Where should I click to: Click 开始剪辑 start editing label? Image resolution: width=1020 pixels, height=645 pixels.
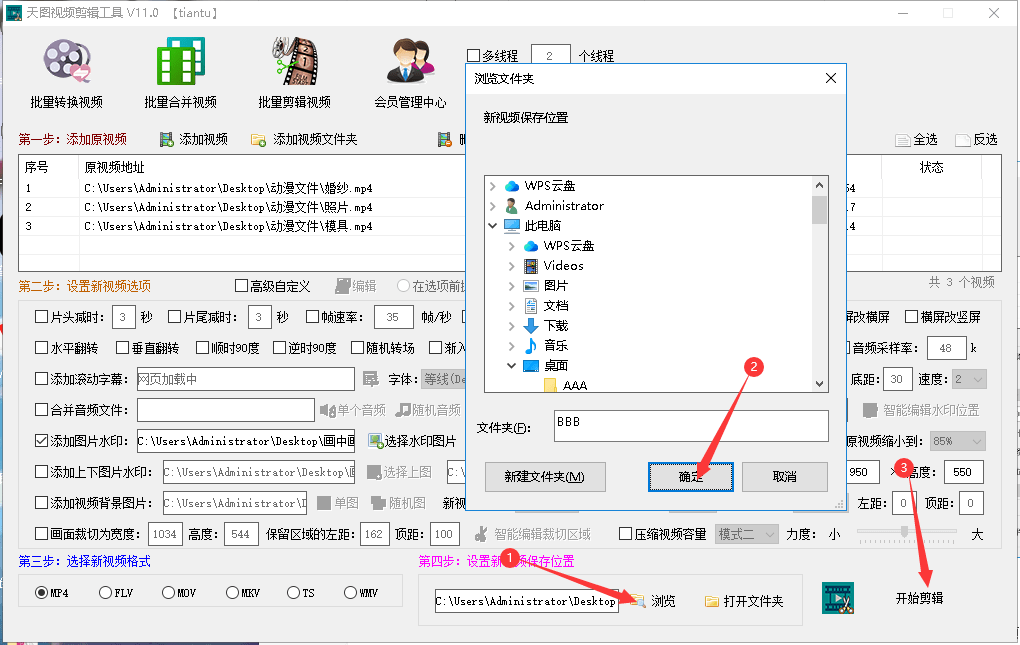pos(919,598)
